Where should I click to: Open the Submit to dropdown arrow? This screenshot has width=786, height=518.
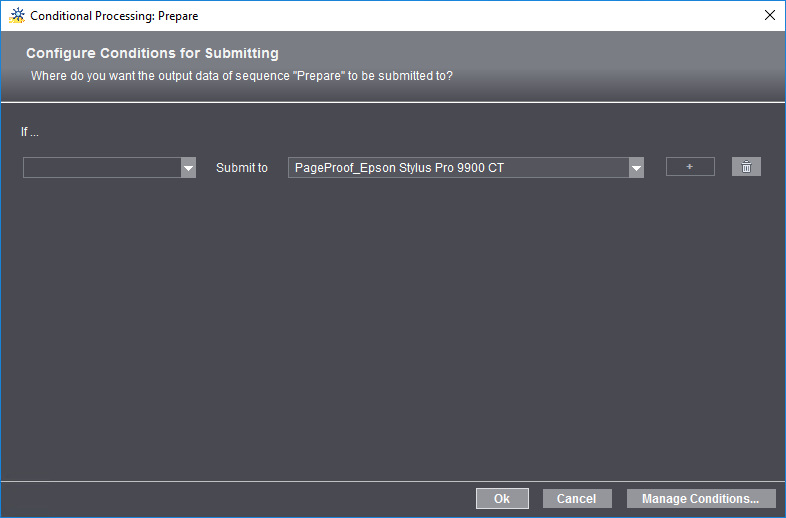[x=636, y=168]
